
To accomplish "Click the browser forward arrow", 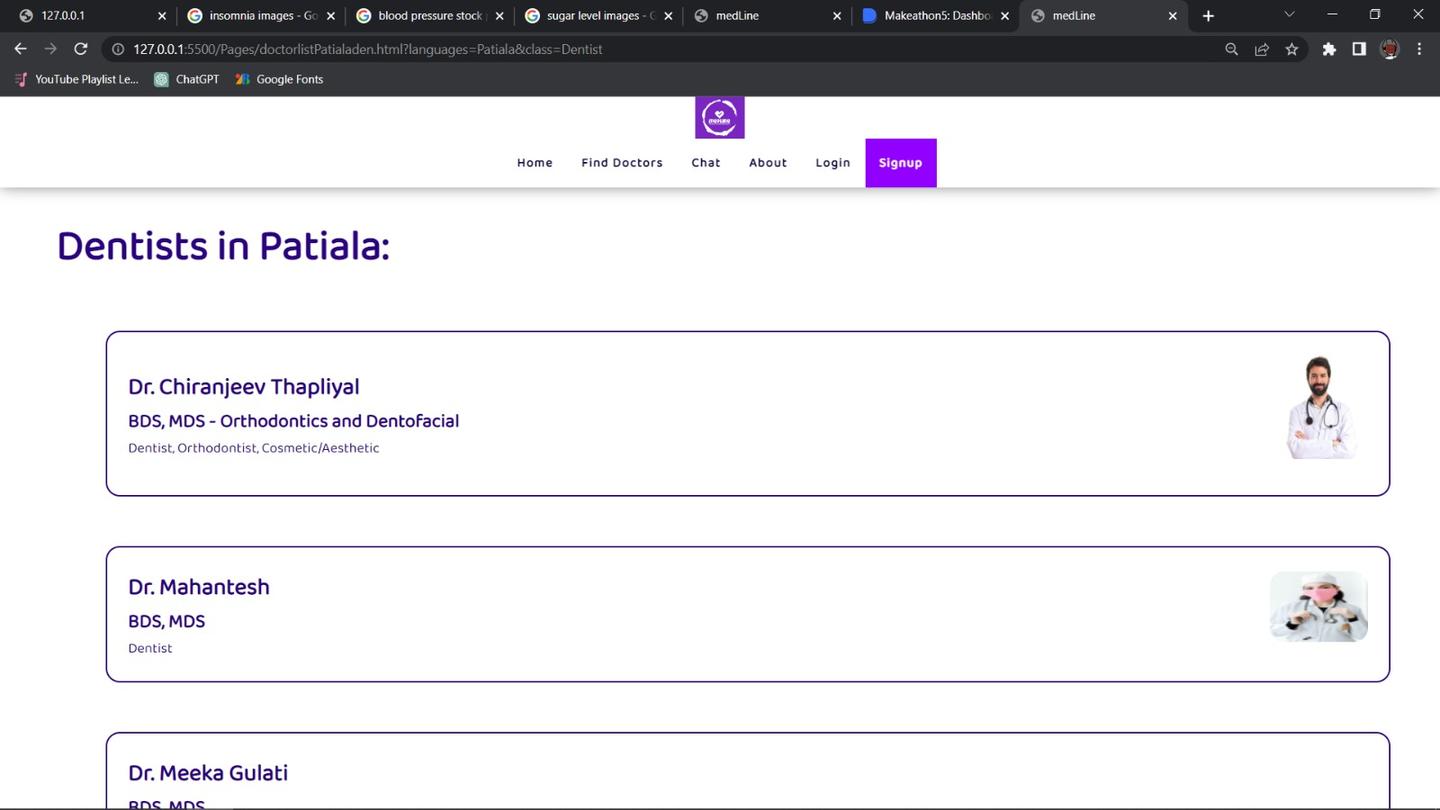I will tap(51, 49).
